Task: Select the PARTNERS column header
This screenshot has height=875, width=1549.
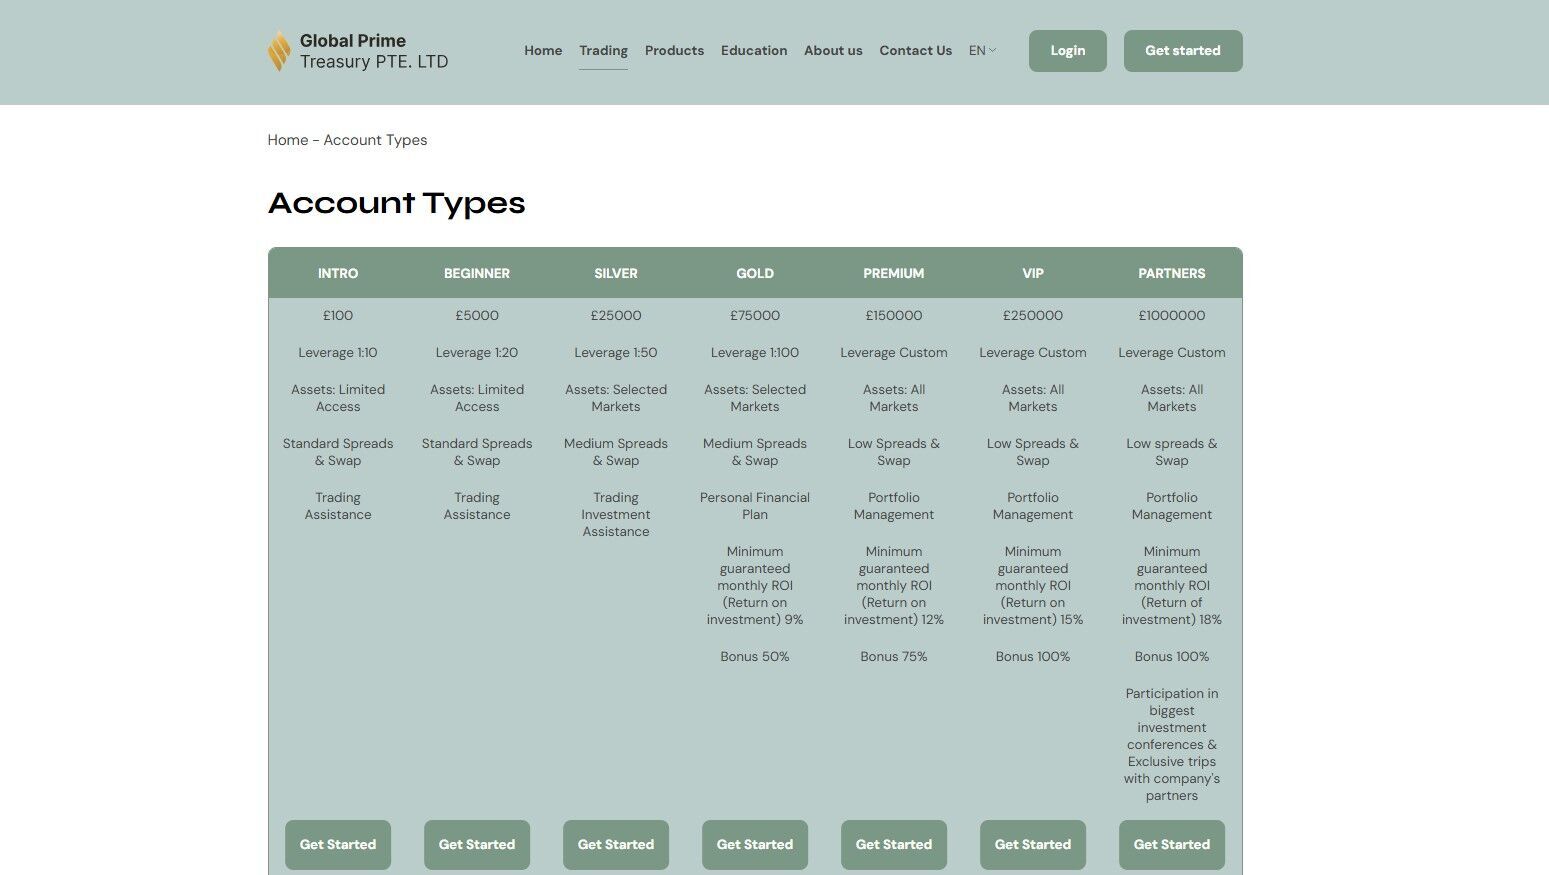Action: [x=1172, y=273]
